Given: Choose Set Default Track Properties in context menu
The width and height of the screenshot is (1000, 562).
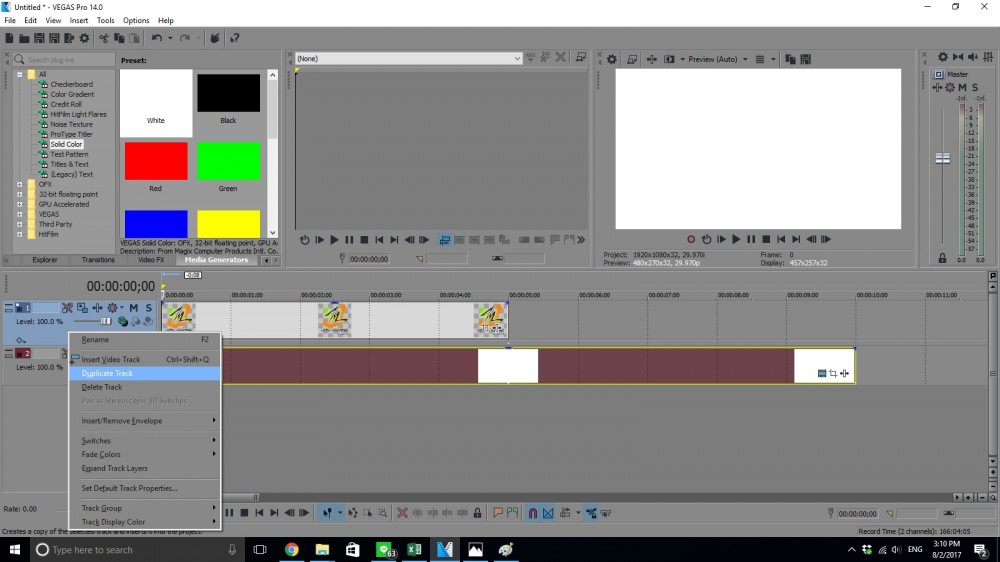Looking at the screenshot, I should (145, 489).
